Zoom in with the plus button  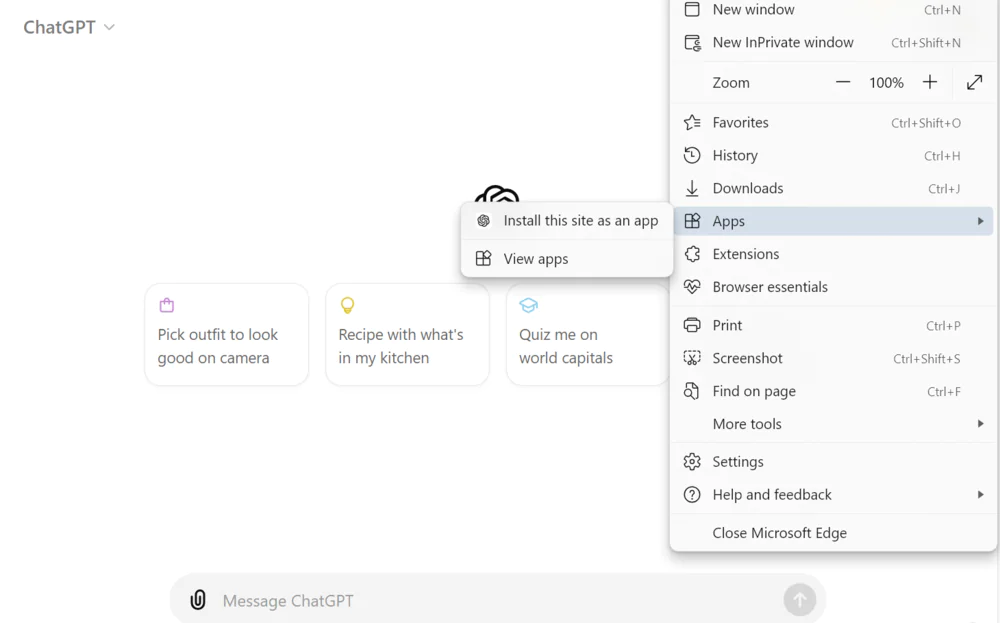click(930, 82)
